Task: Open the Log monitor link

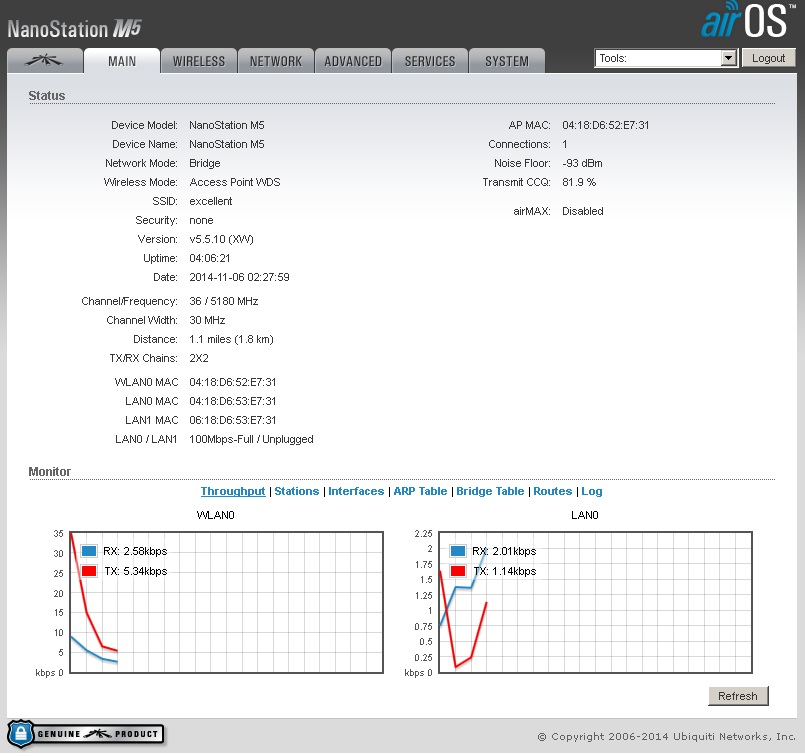Action: coord(591,491)
